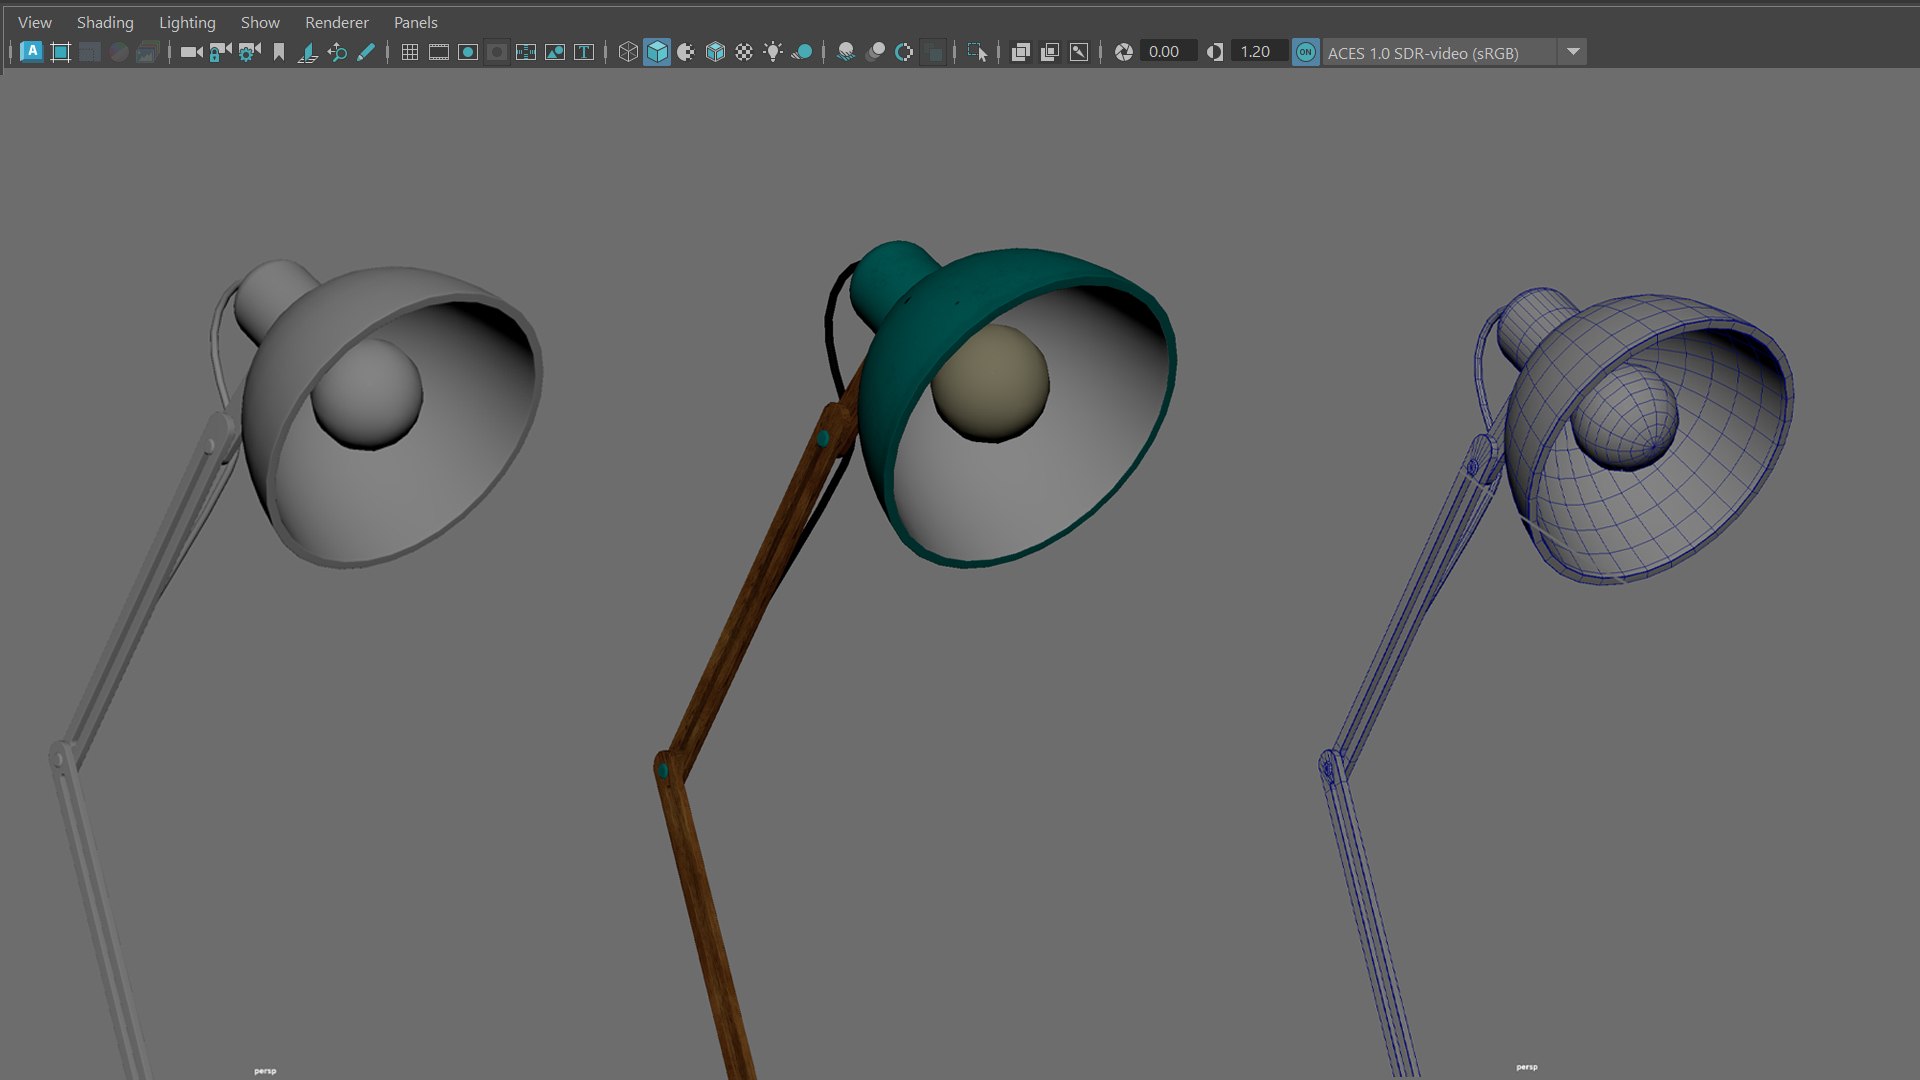Toggle X-Ray Joints icon
The height and width of the screenshot is (1080, 1920).
click(1079, 52)
